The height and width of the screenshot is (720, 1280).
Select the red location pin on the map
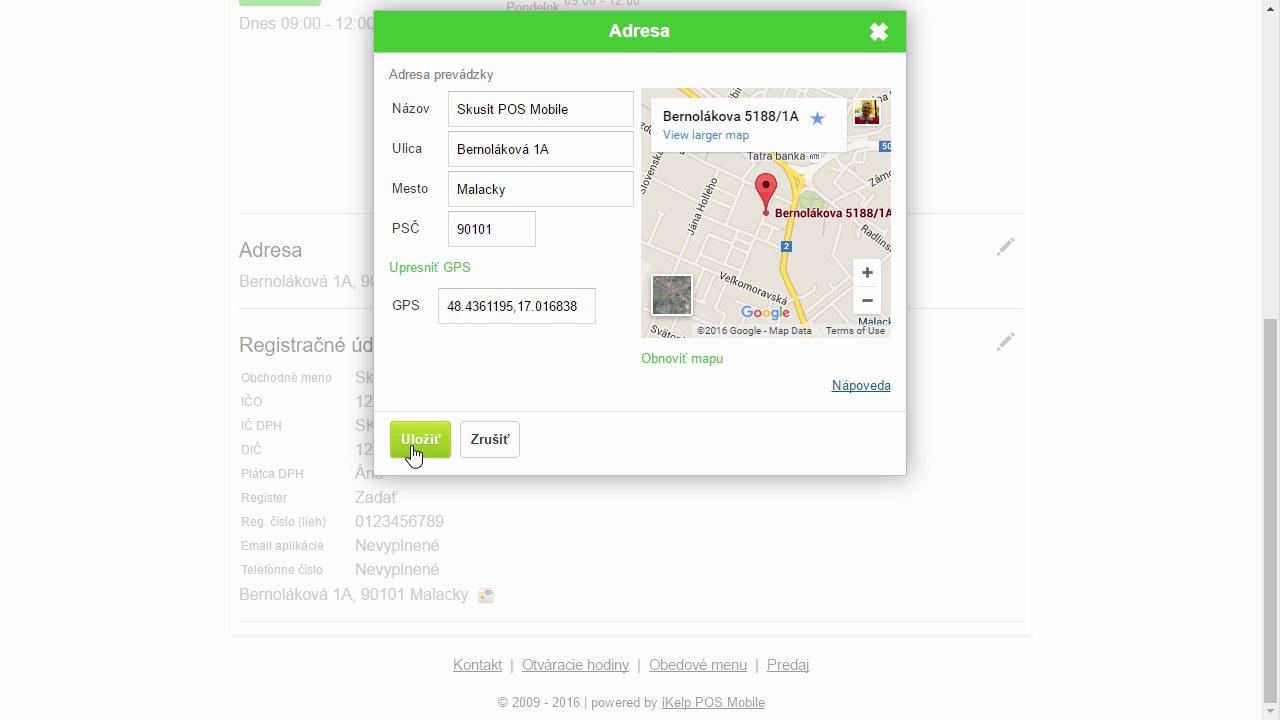[x=765, y=194]
